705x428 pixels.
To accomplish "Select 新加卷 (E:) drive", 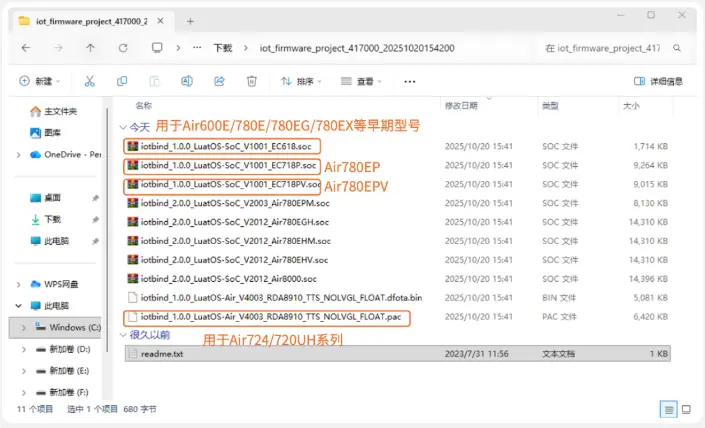I will [62, 370].
